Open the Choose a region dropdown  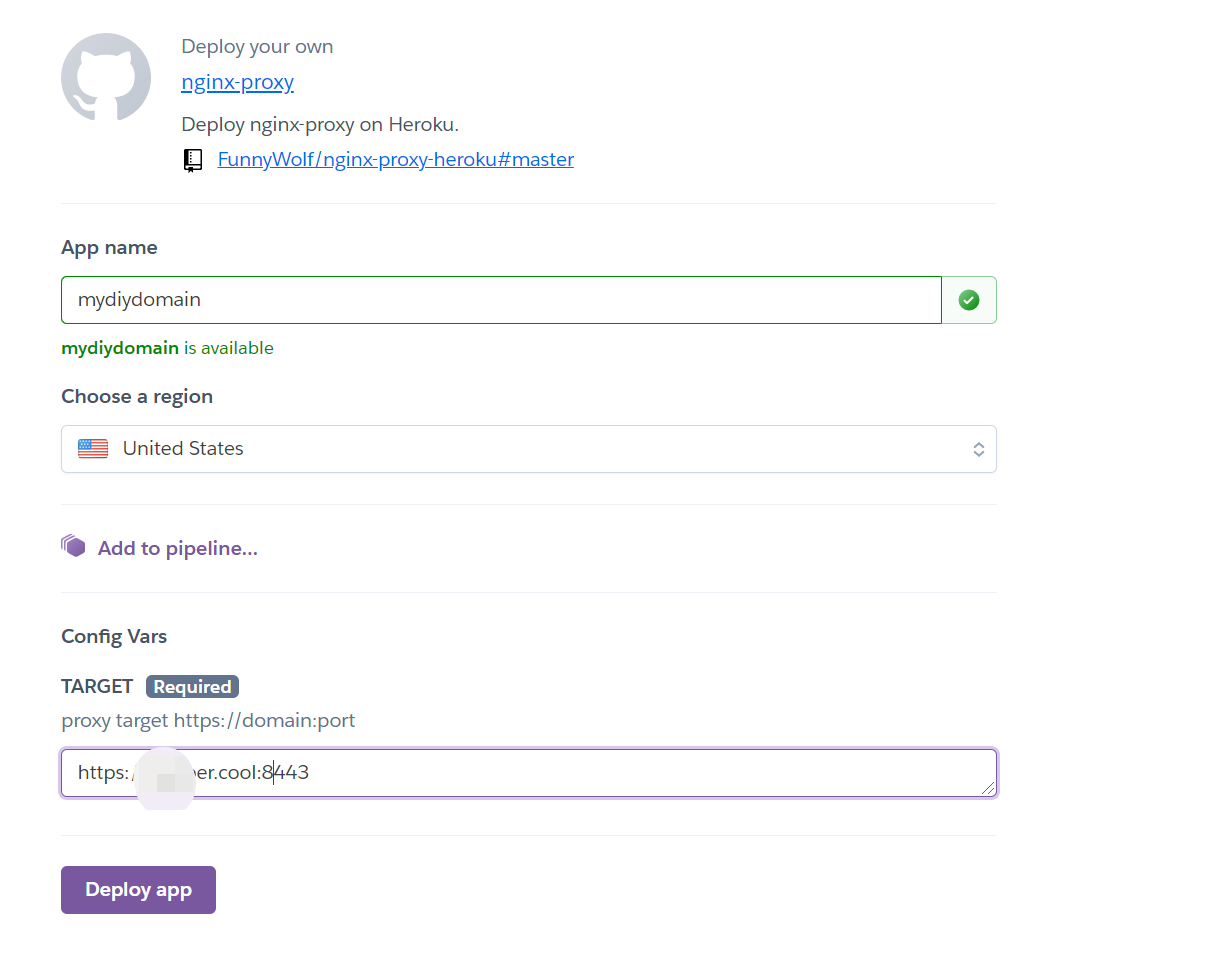click(529, 449)
